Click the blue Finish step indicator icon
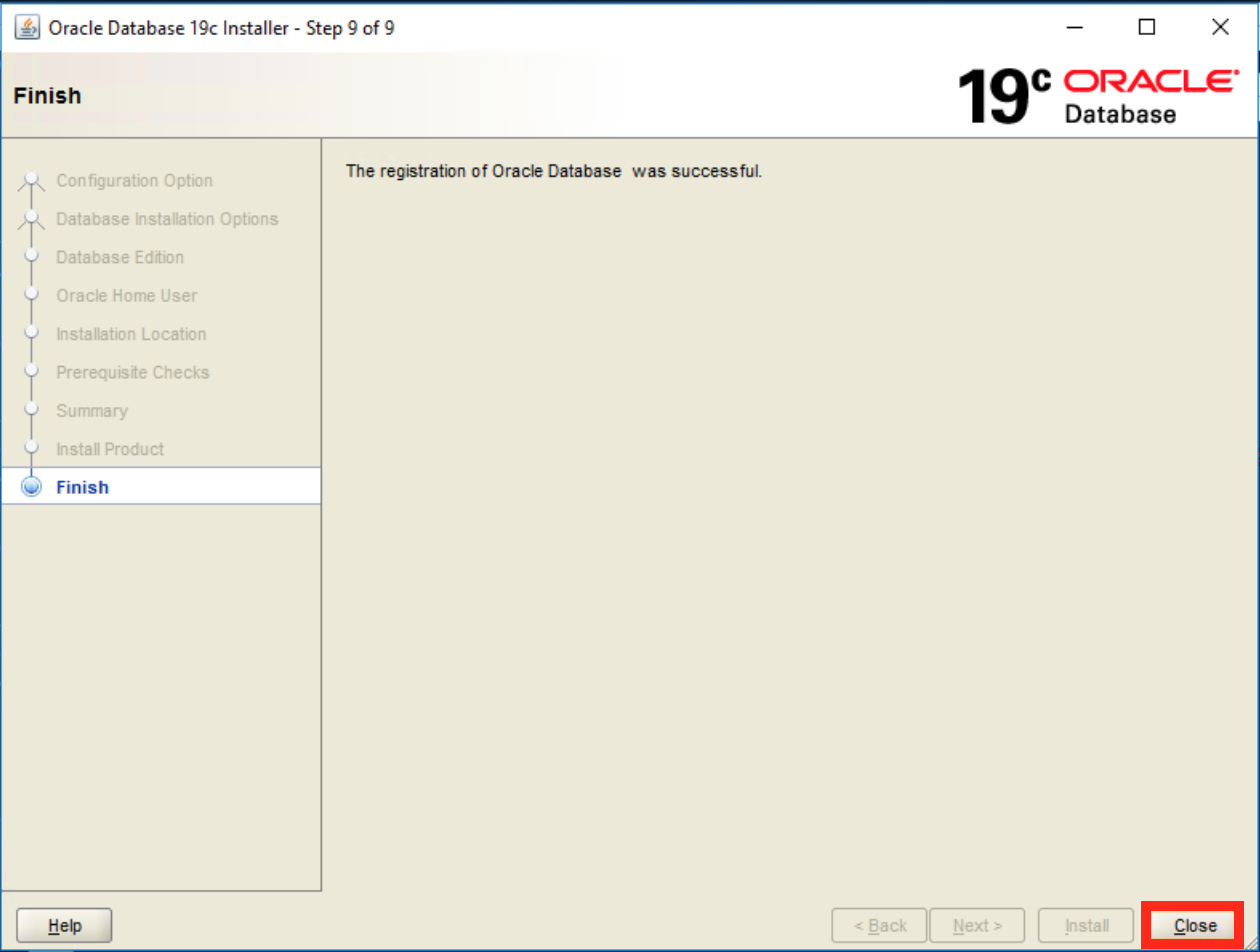This screenshot has width=1260, height=952. tap(32, 487)
